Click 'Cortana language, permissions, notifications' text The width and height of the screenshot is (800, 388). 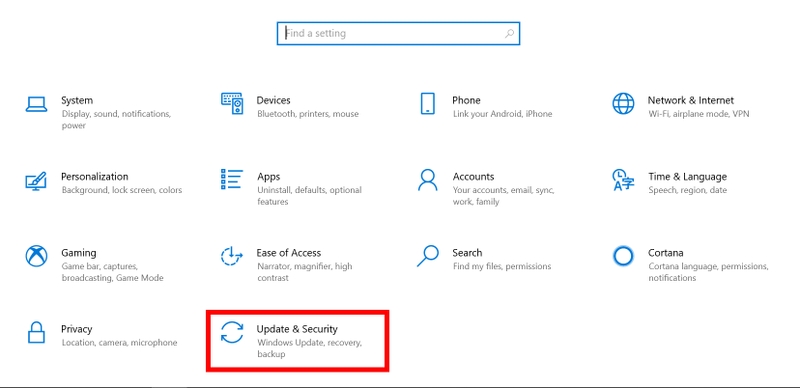coord(708,272)
